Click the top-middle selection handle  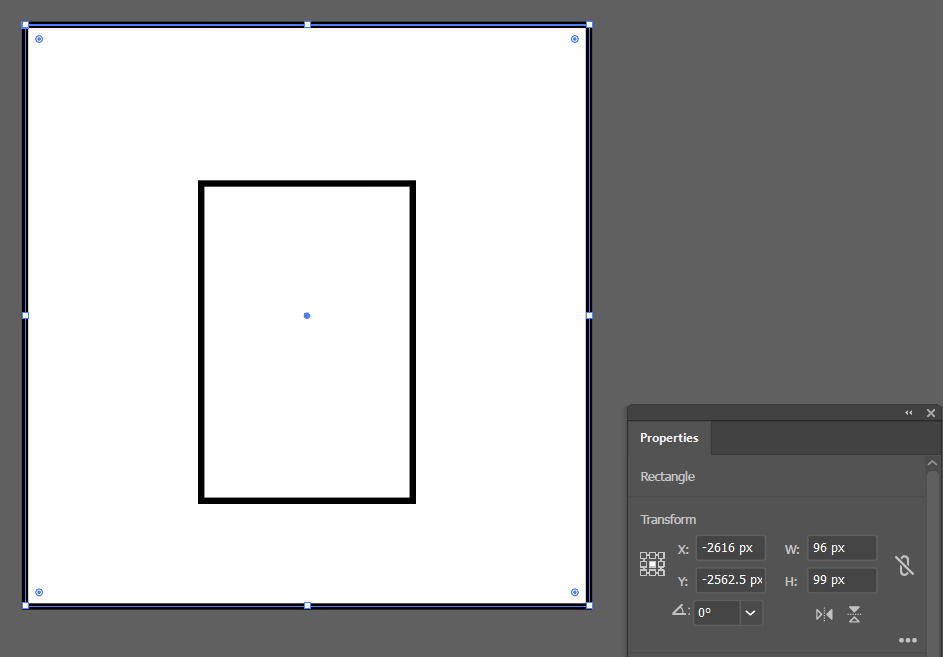[x=307, y=25]
